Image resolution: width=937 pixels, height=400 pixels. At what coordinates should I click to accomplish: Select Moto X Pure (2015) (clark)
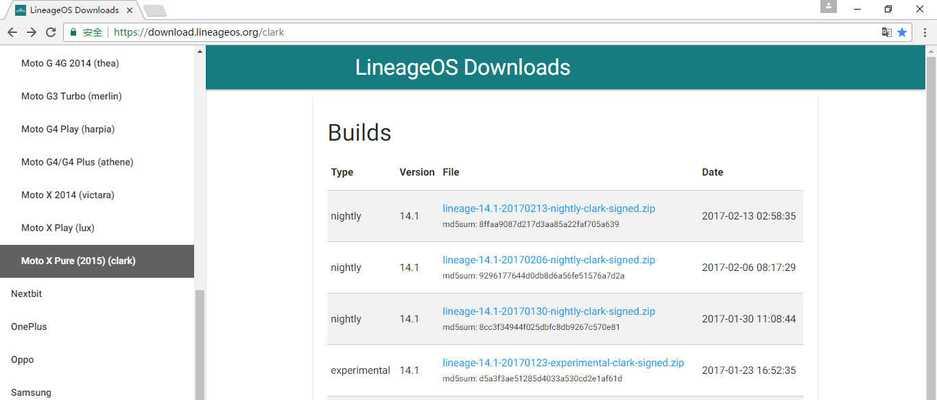pos(97,261)
